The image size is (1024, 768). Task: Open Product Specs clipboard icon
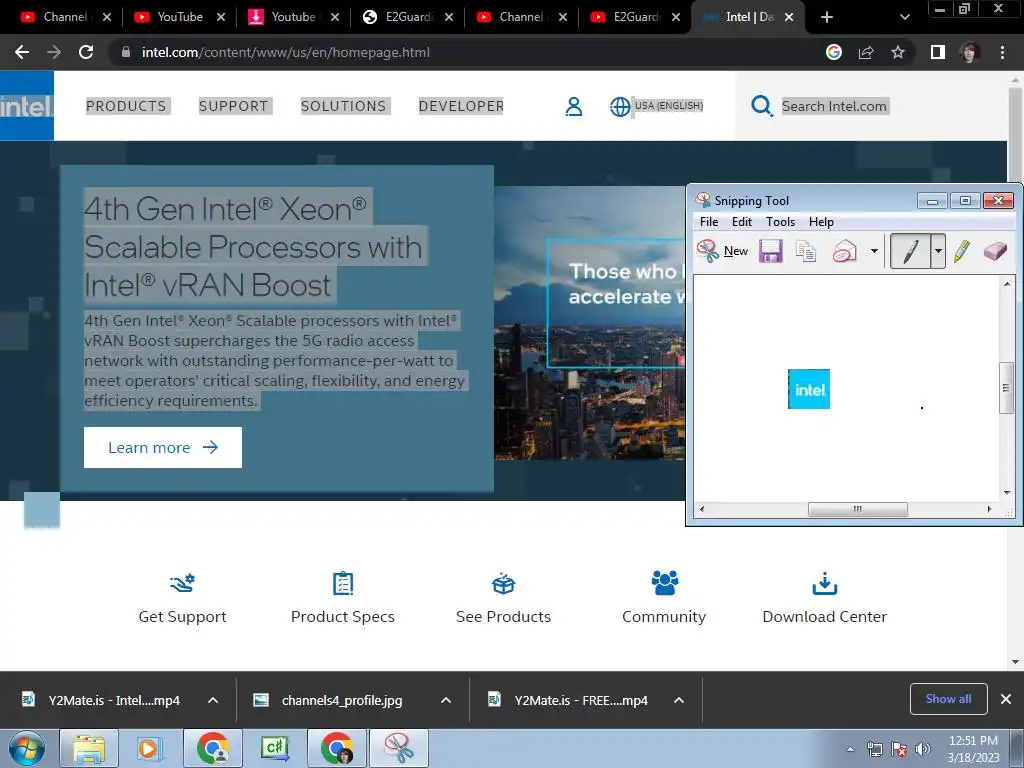[343, 583]
